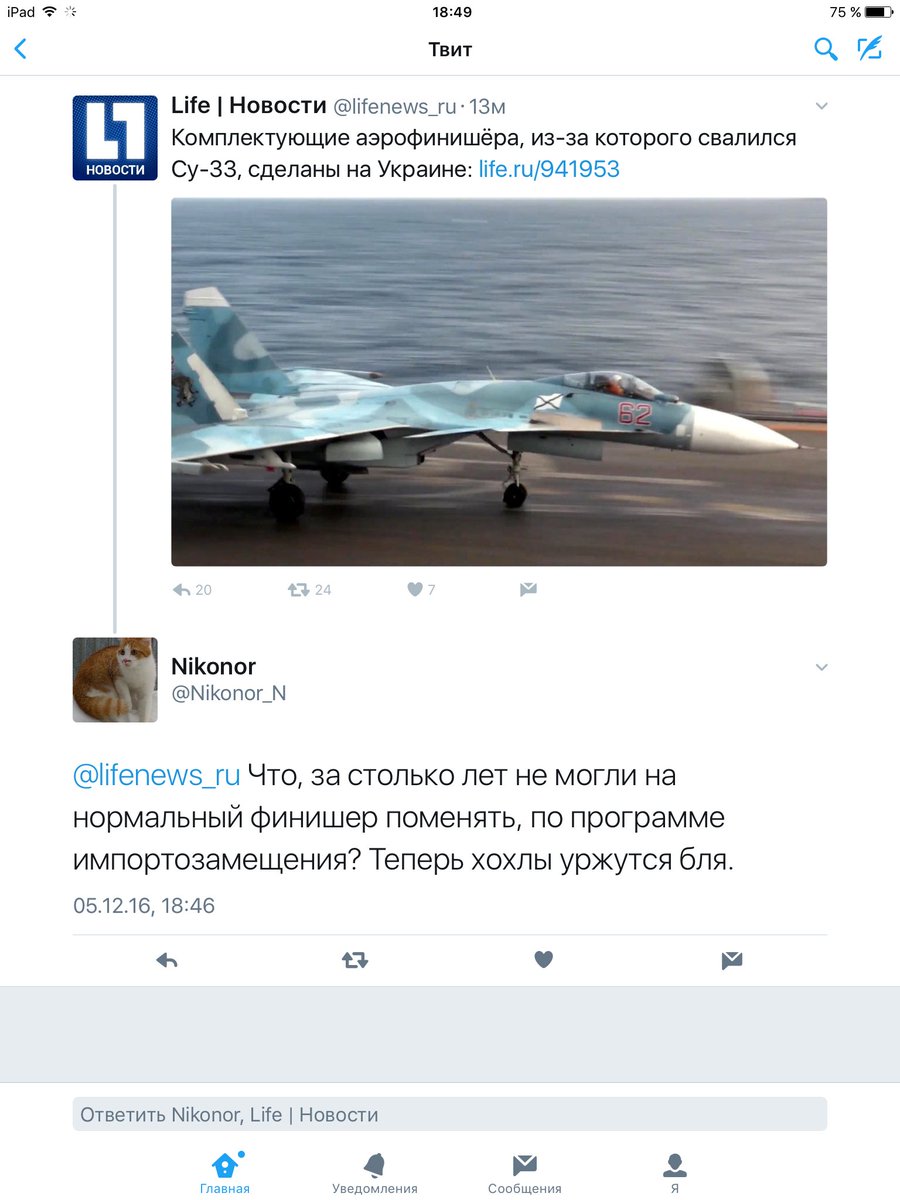Like Nikonor's tweet with heart icon
900x1200 pixels.
(x=543, y=960)
